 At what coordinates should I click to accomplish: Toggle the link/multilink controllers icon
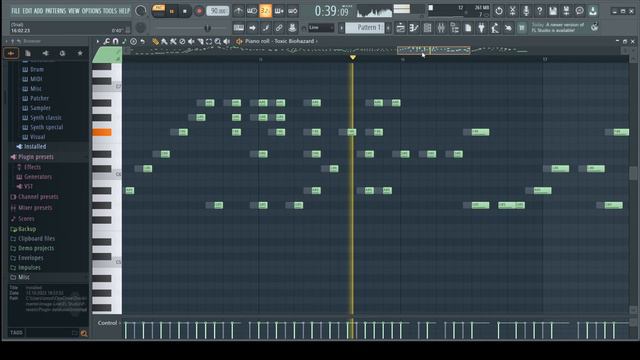279,28
